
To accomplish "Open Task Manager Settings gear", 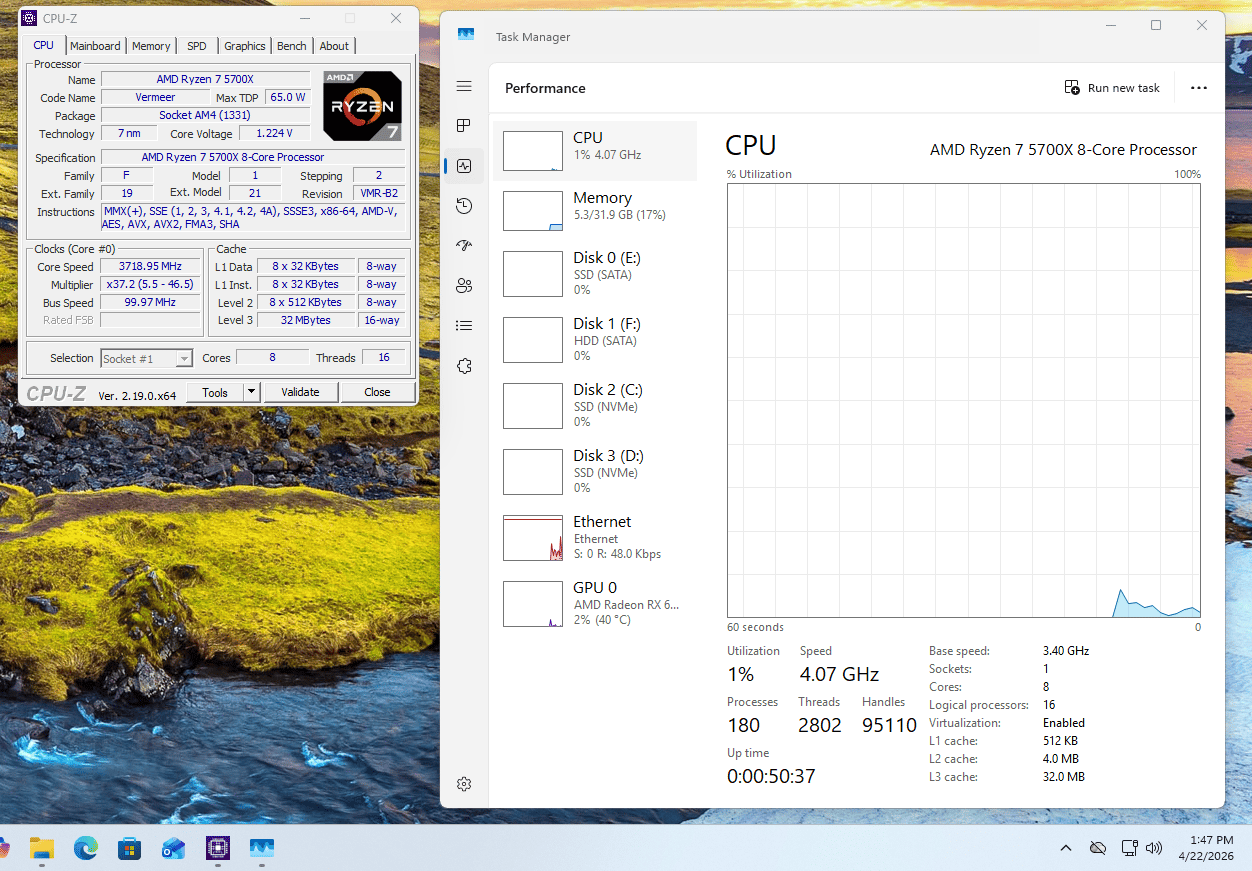I will [x=464, y=784].
